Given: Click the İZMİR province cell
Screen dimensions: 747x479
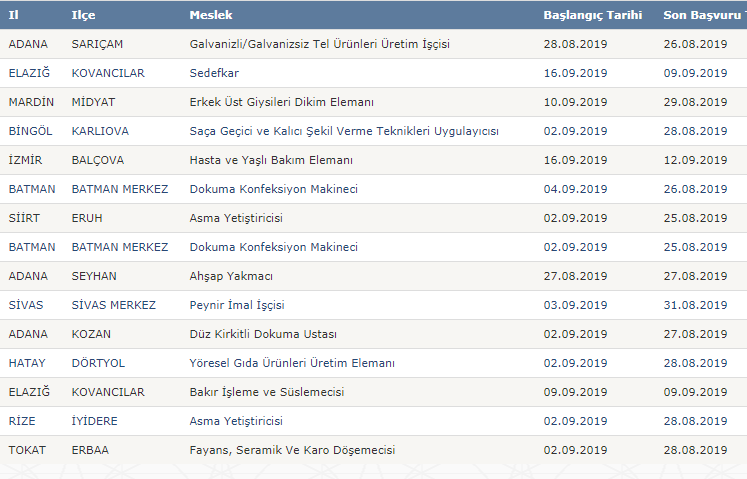Looking at the screenshot, I should [25, 160].
